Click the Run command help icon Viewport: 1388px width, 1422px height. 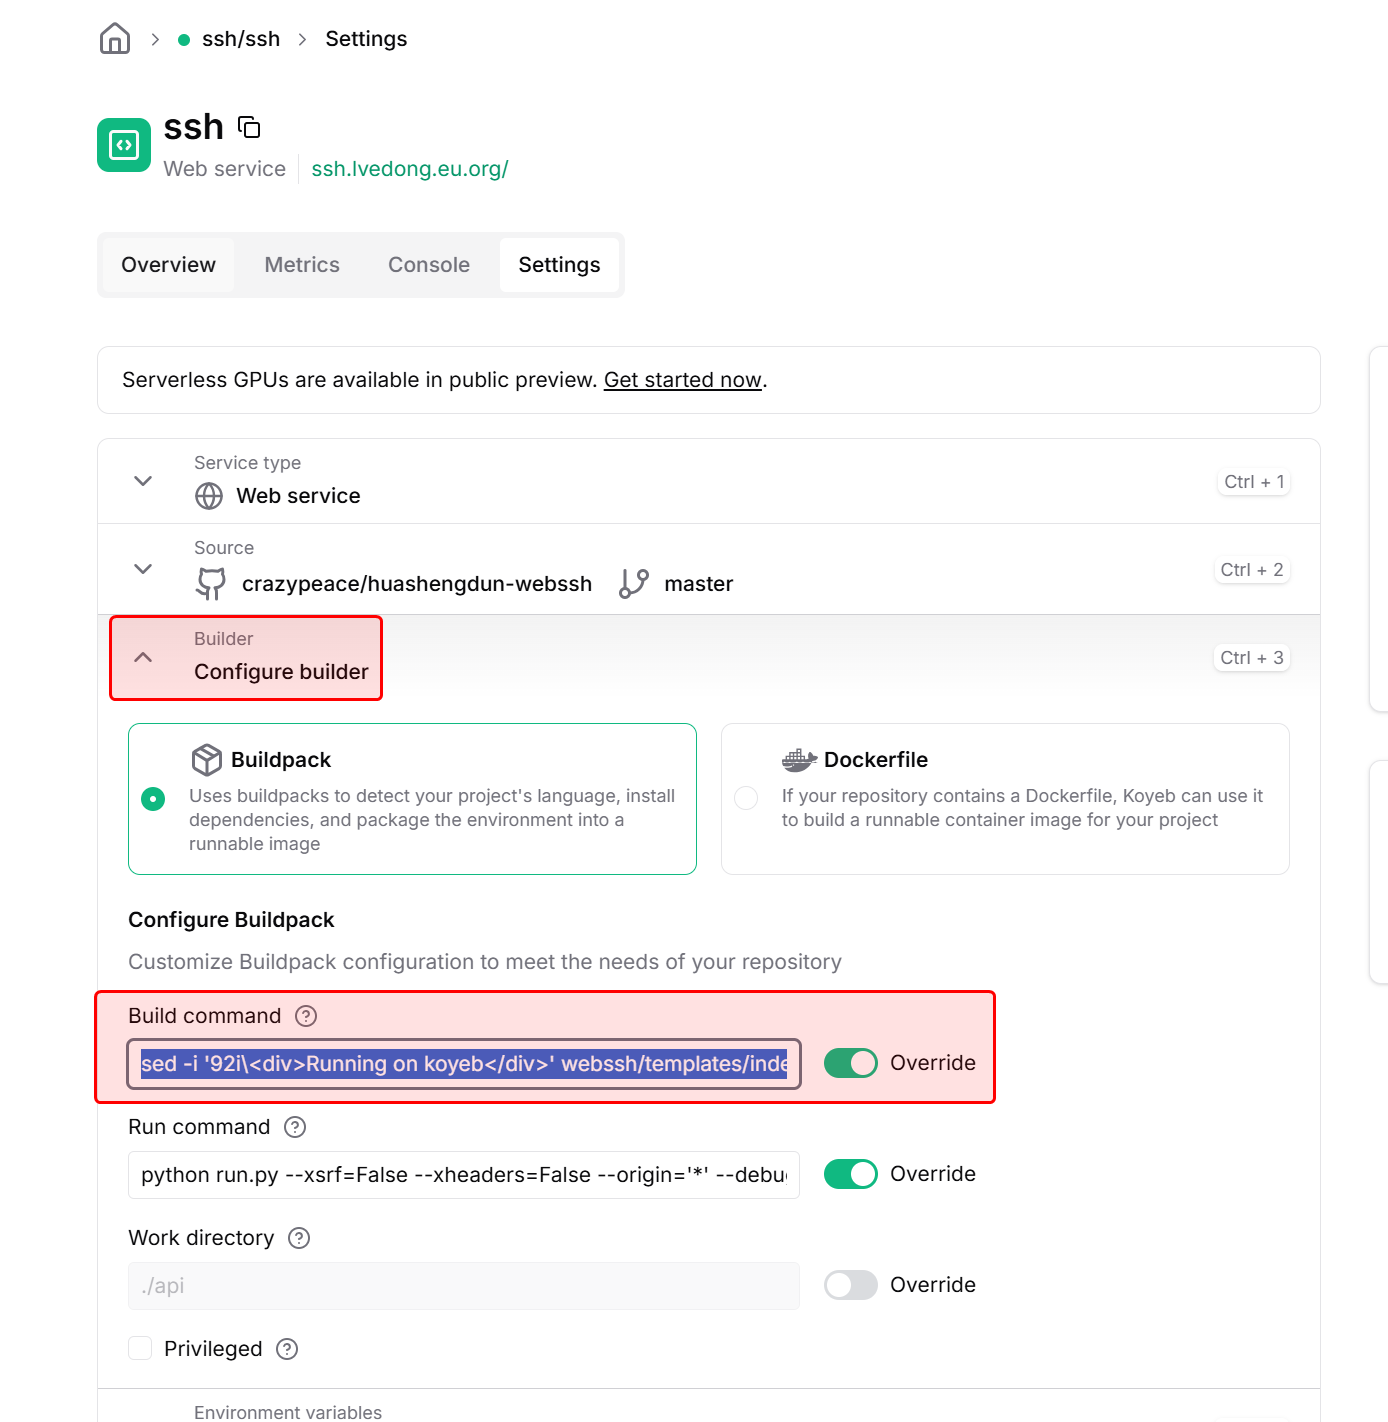(x=295, y=1127)
